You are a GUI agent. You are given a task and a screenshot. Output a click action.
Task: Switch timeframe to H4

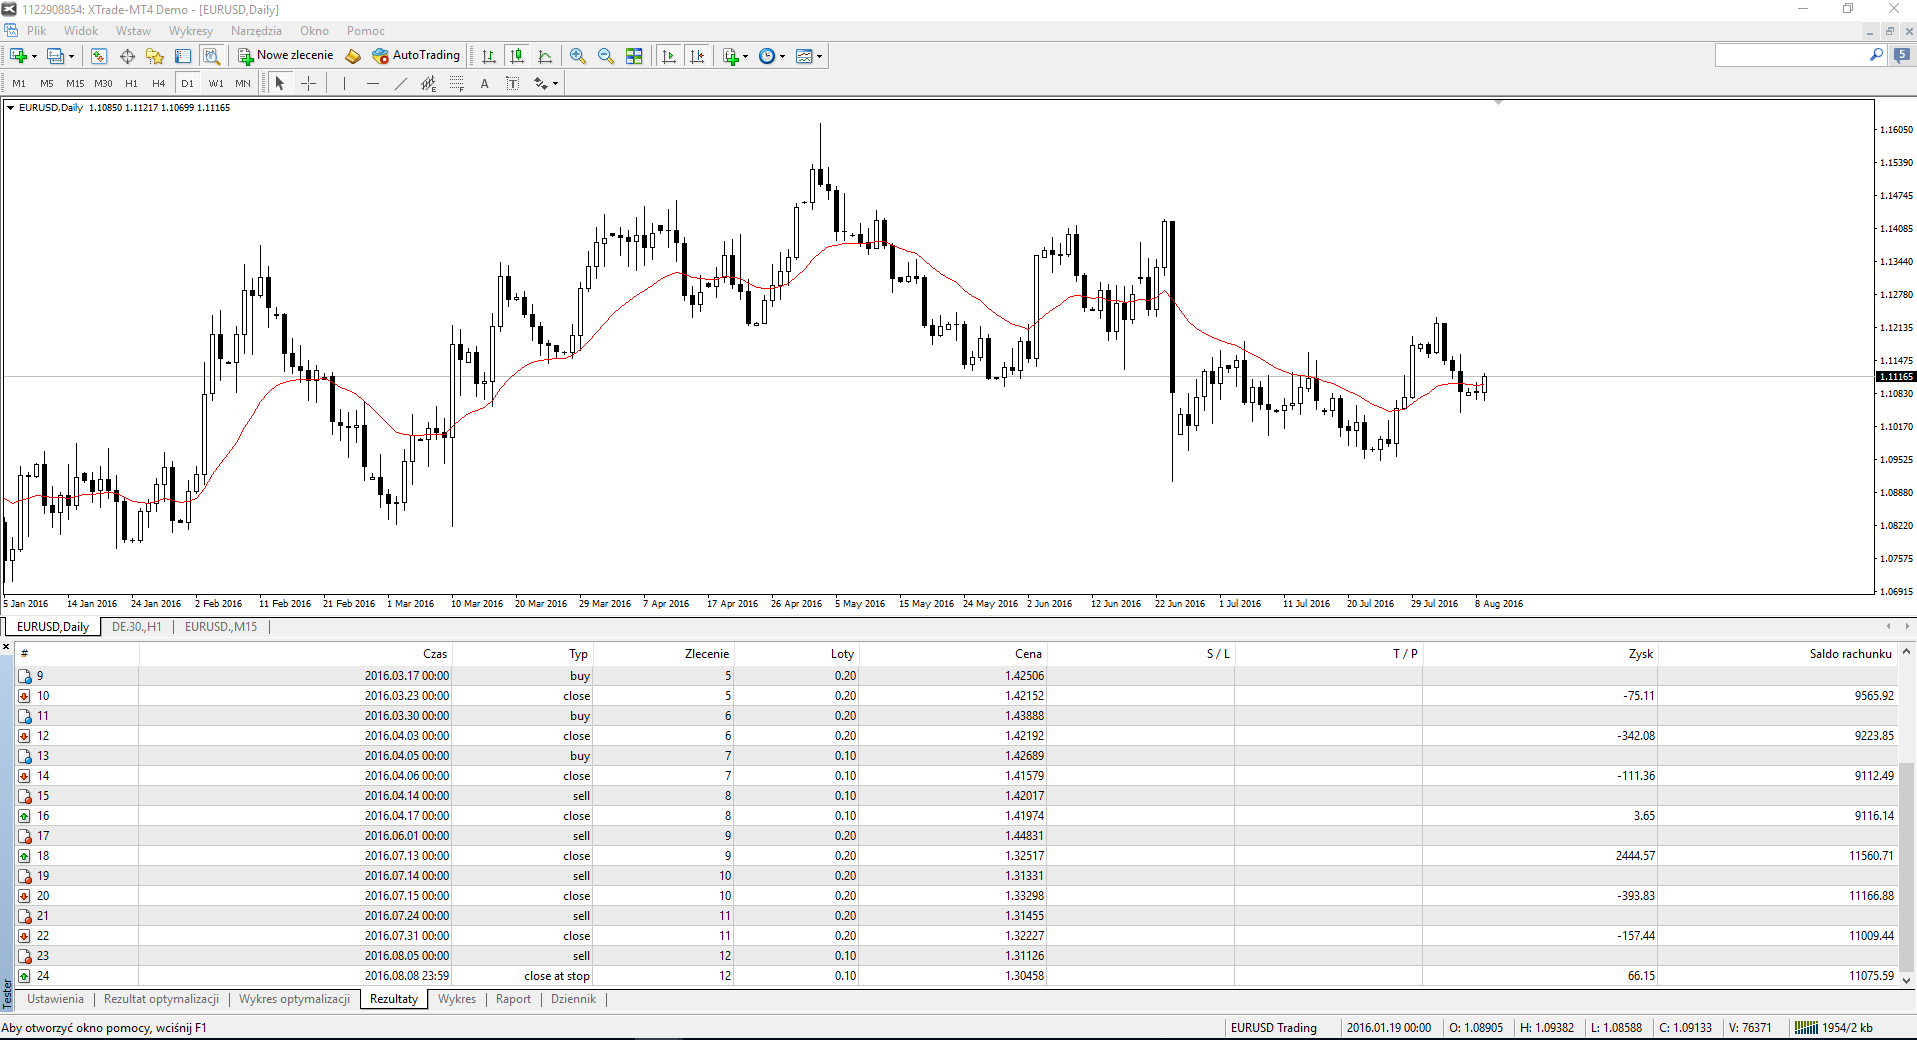(x=158, y=83)
